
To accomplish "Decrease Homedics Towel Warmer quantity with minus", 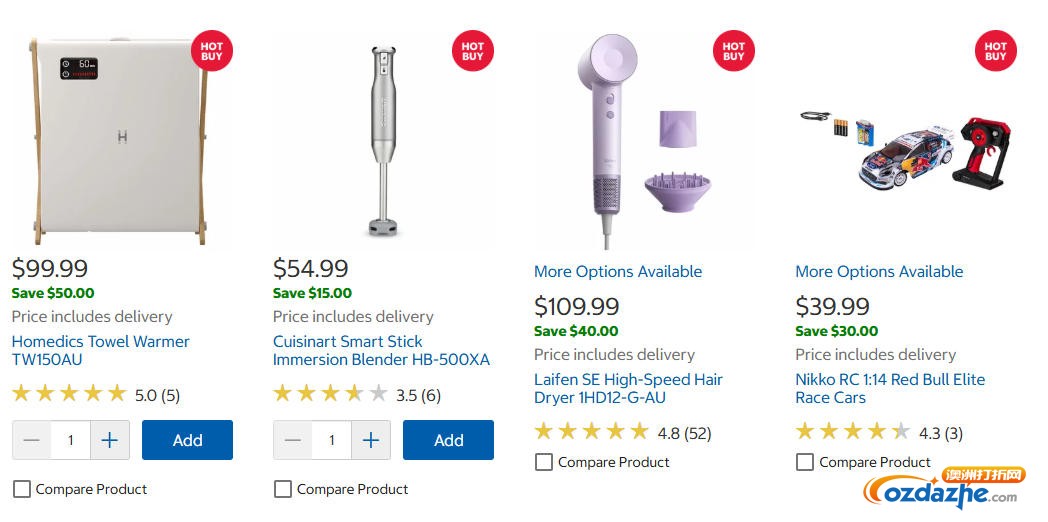I will [x=31, y=440].
